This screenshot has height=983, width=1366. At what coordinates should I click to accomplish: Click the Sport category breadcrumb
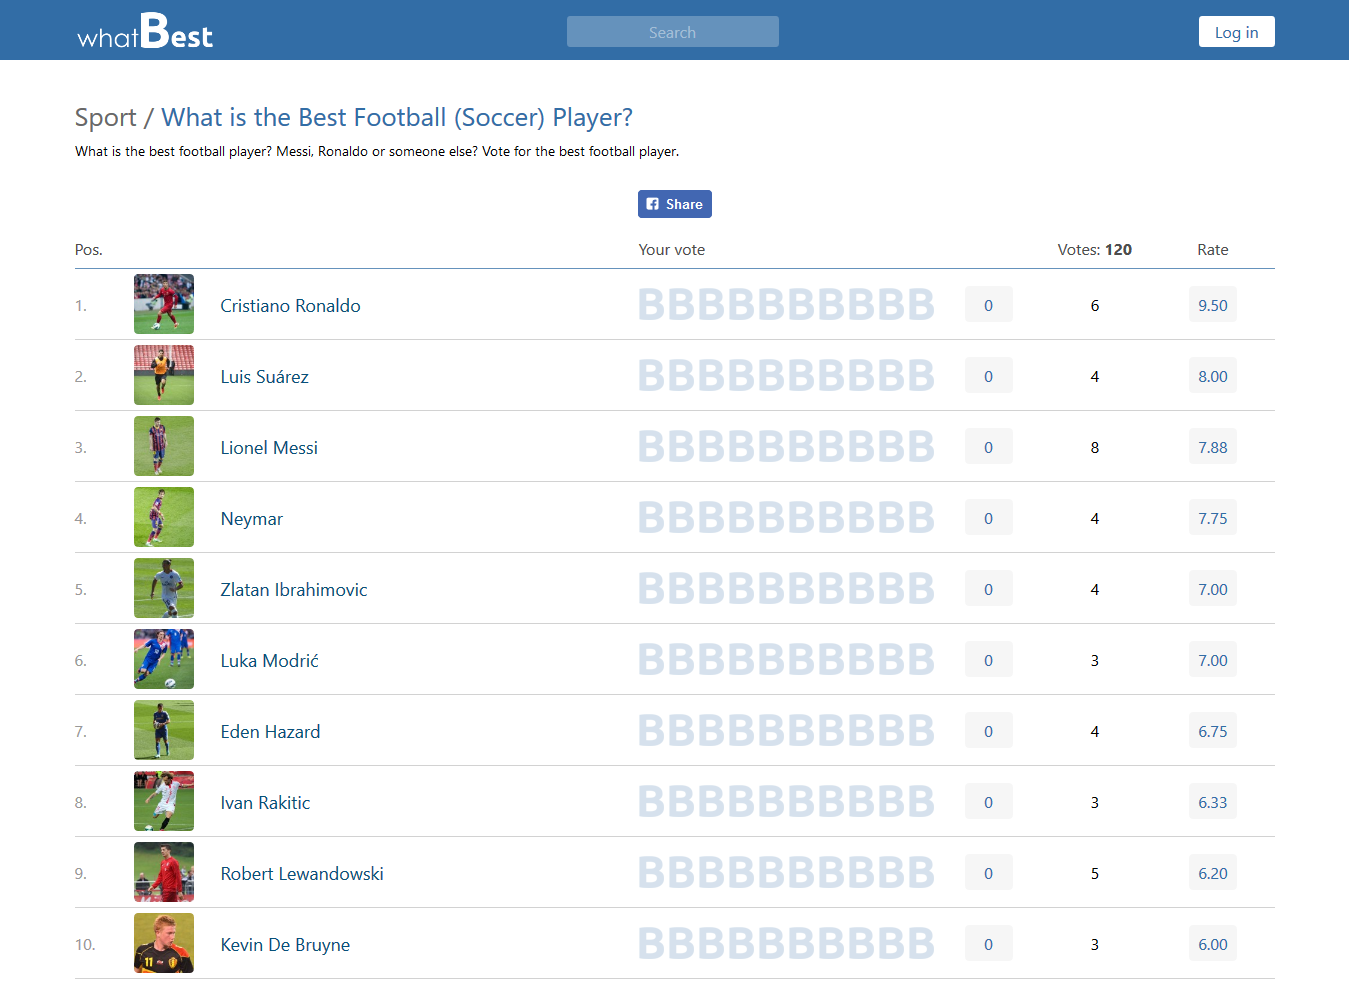tap(105, 118)
